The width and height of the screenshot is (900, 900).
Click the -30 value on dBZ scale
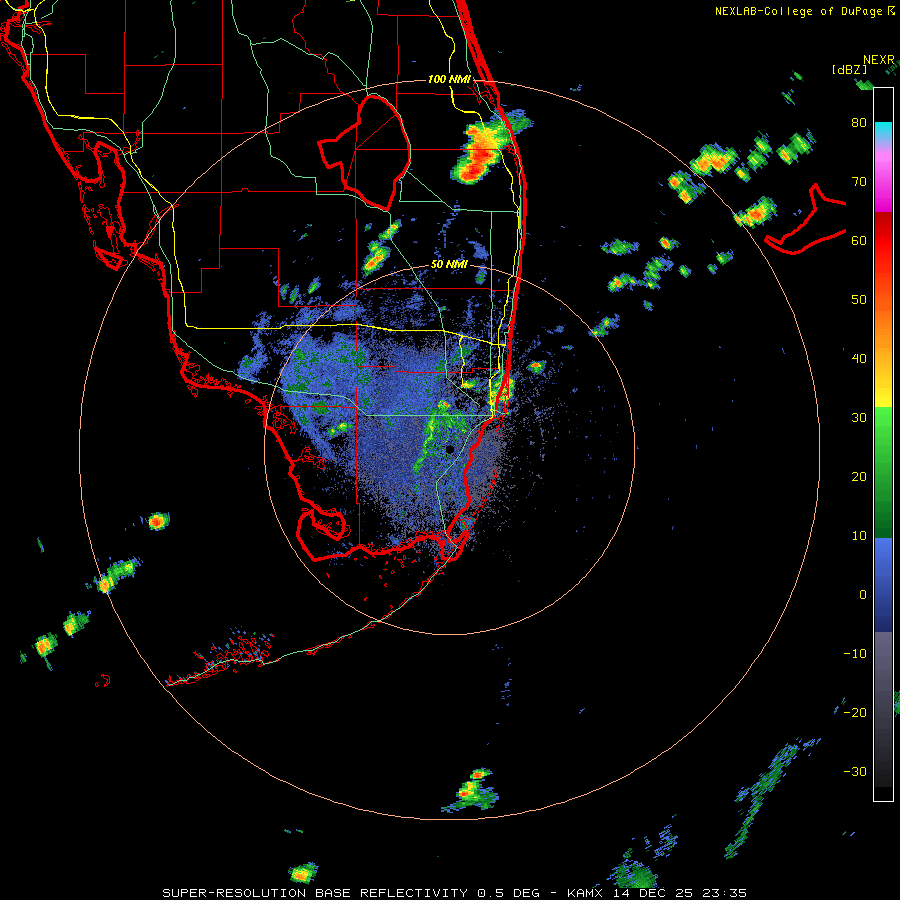tap(855, 772)
